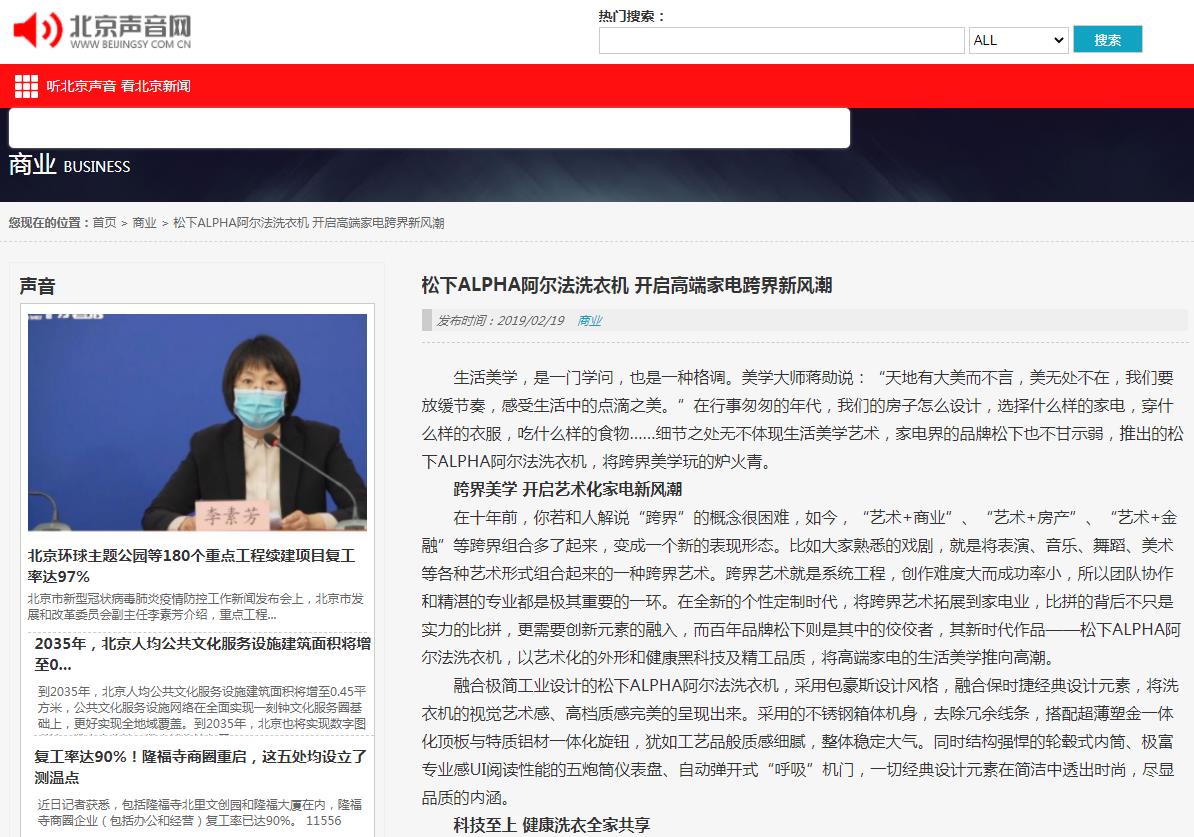Open headline 北京环球主题公园等180个重点工程续建项目复工
Screen dimensions: 1194x837
(191, 566)
